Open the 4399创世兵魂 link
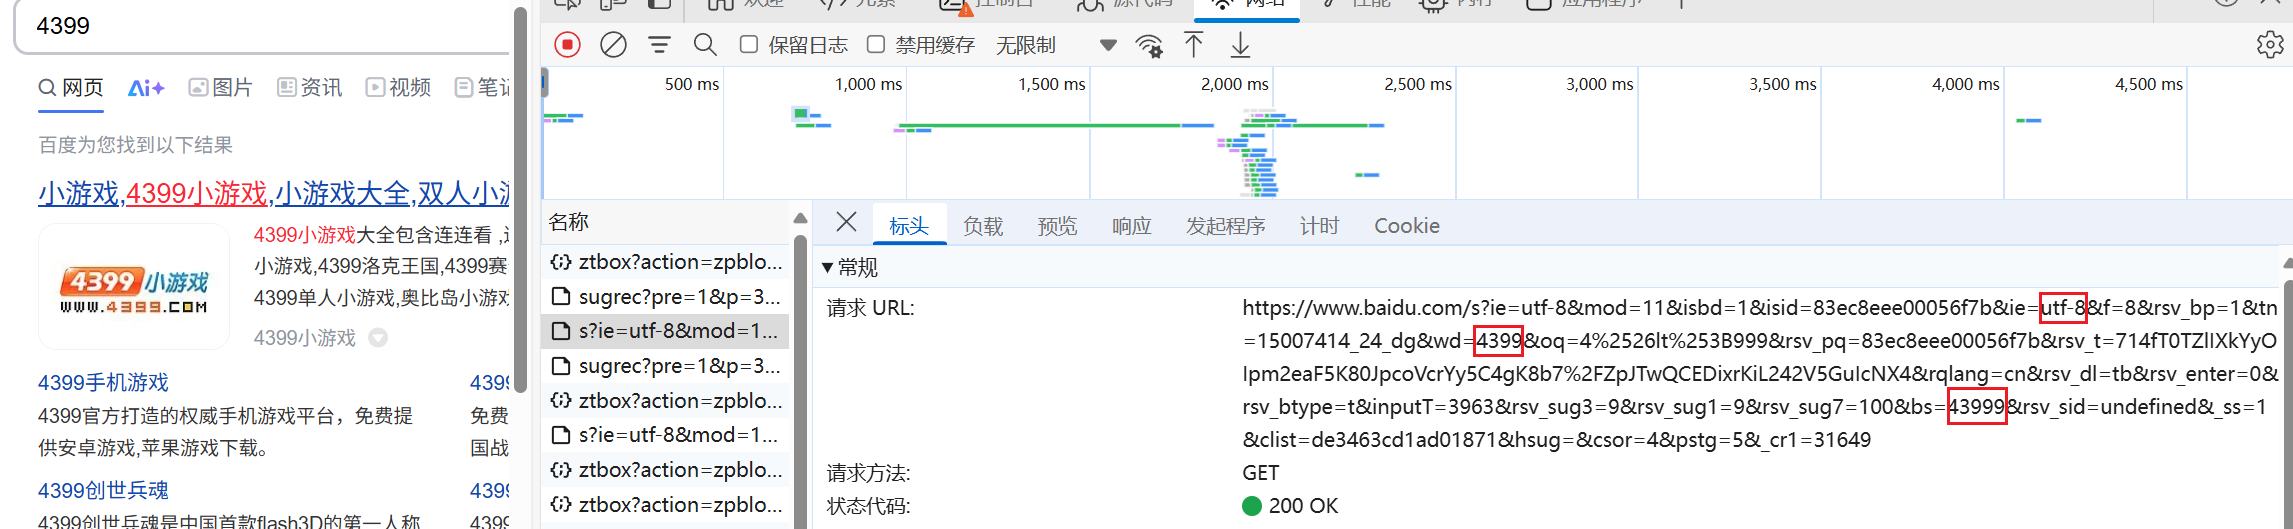Image resolution: width=2293 pixels, height=529 pixels. pos(103,490)
